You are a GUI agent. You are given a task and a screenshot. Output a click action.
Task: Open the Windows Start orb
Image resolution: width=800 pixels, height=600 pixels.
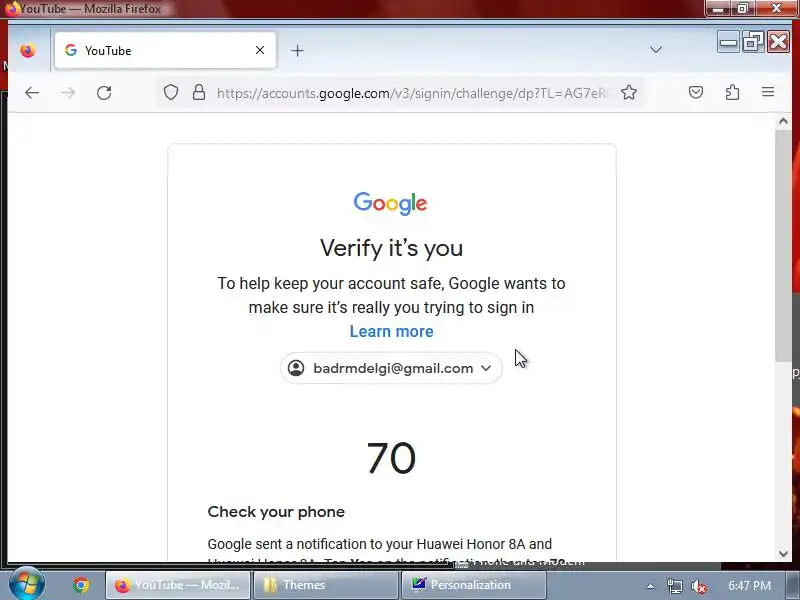click(x=27, y=584)
